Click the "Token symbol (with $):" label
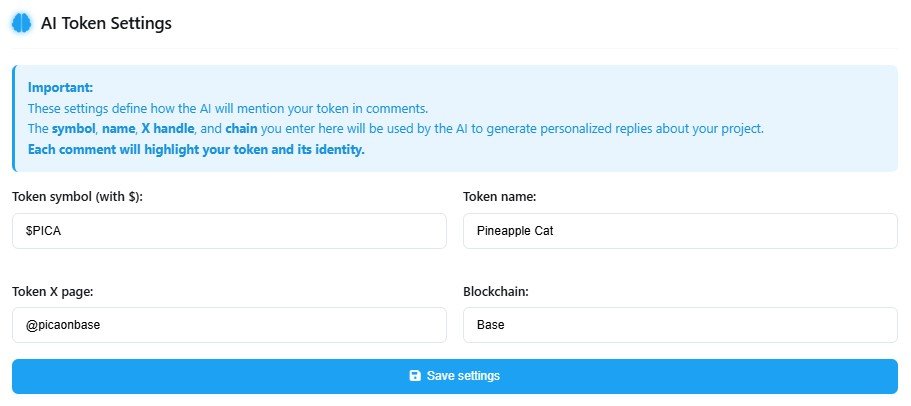911x406 pixels. click(x=77, y=197)
